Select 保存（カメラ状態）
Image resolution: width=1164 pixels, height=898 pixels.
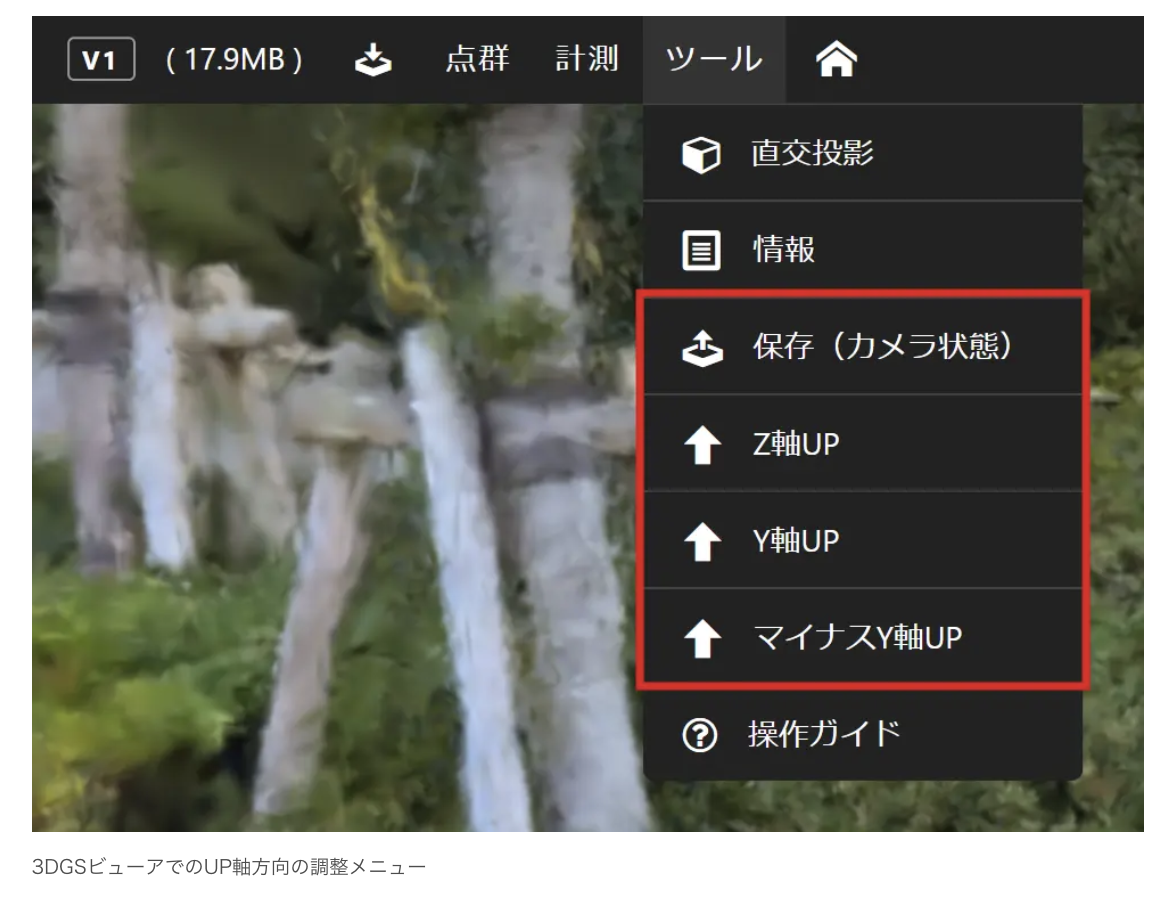click(883, 346)
